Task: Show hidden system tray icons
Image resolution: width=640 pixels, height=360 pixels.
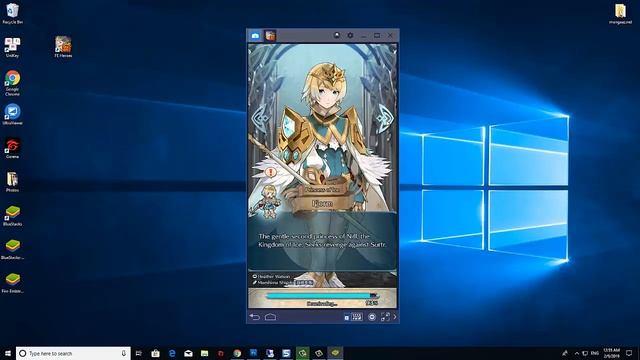Action: (576, 353)
